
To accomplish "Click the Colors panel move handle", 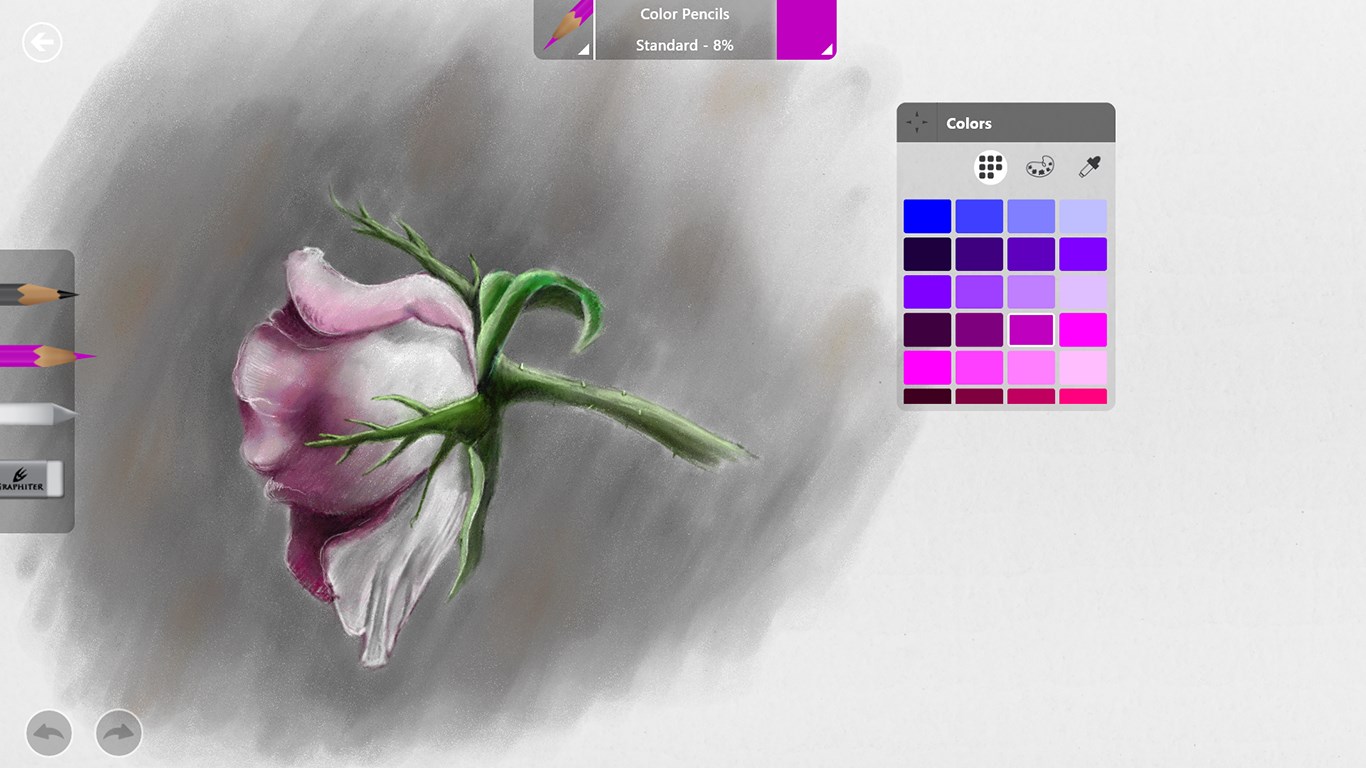I will [916, 122].
